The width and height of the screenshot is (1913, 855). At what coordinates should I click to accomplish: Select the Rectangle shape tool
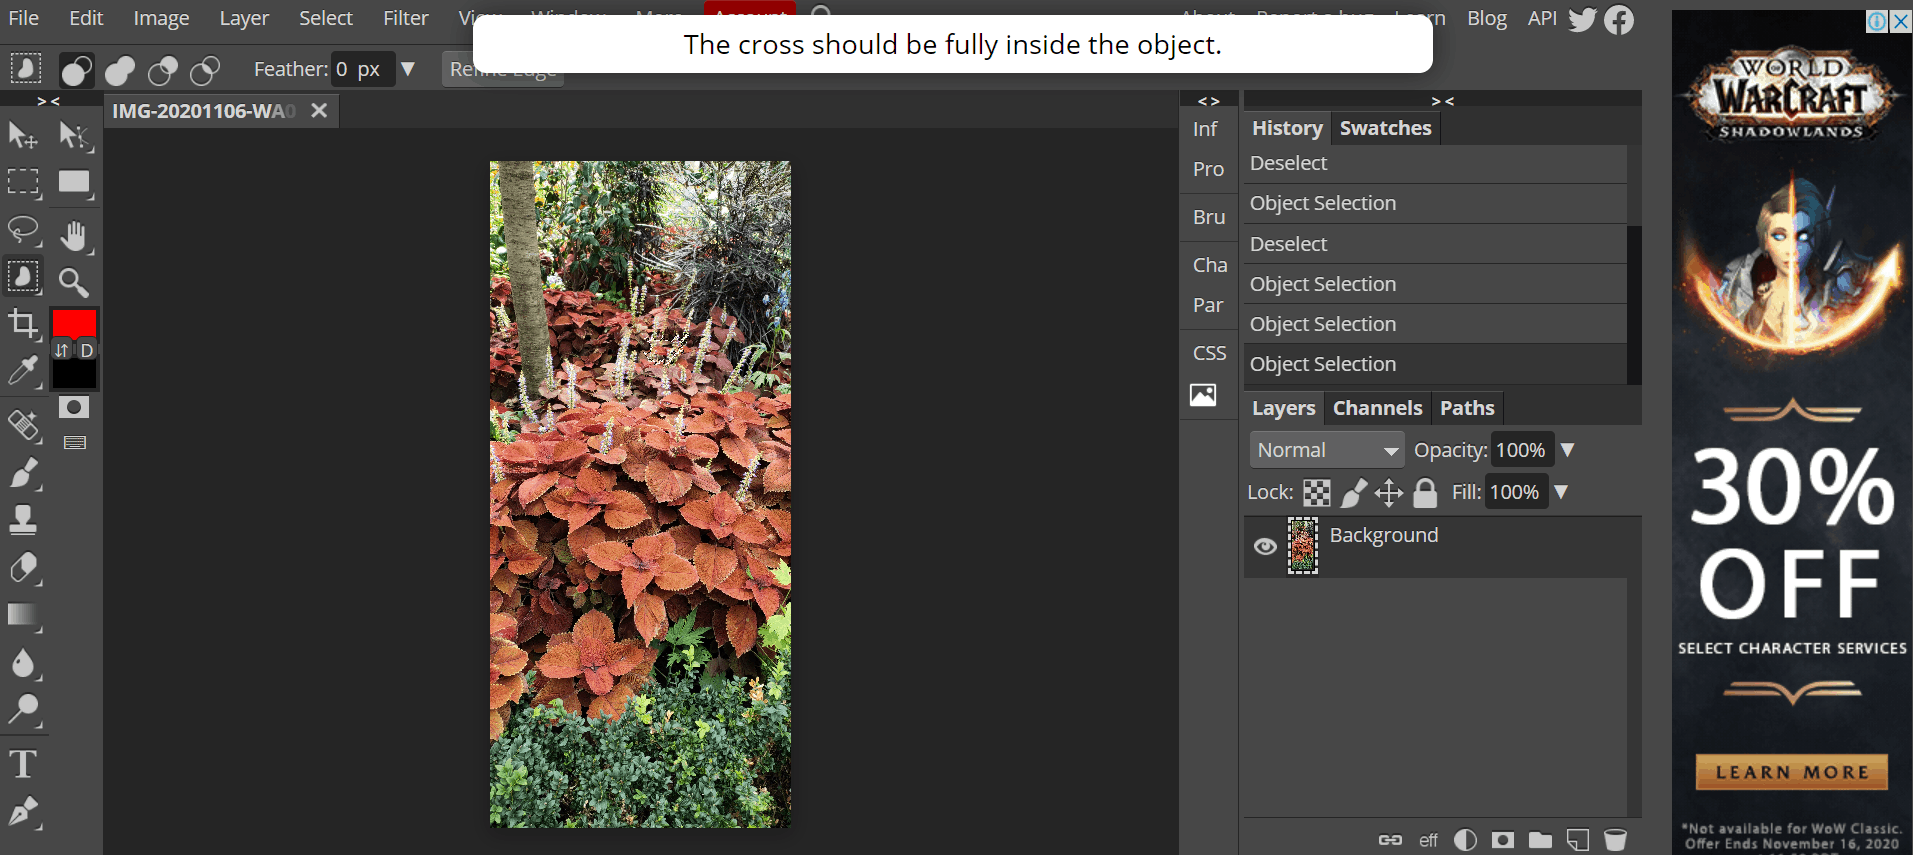click(x=75, y=182)
